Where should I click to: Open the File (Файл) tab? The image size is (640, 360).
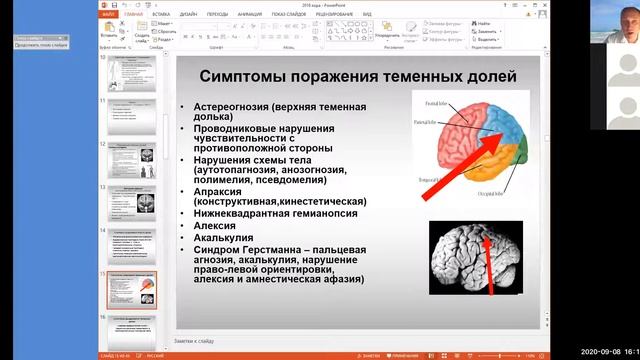(108, 14)
